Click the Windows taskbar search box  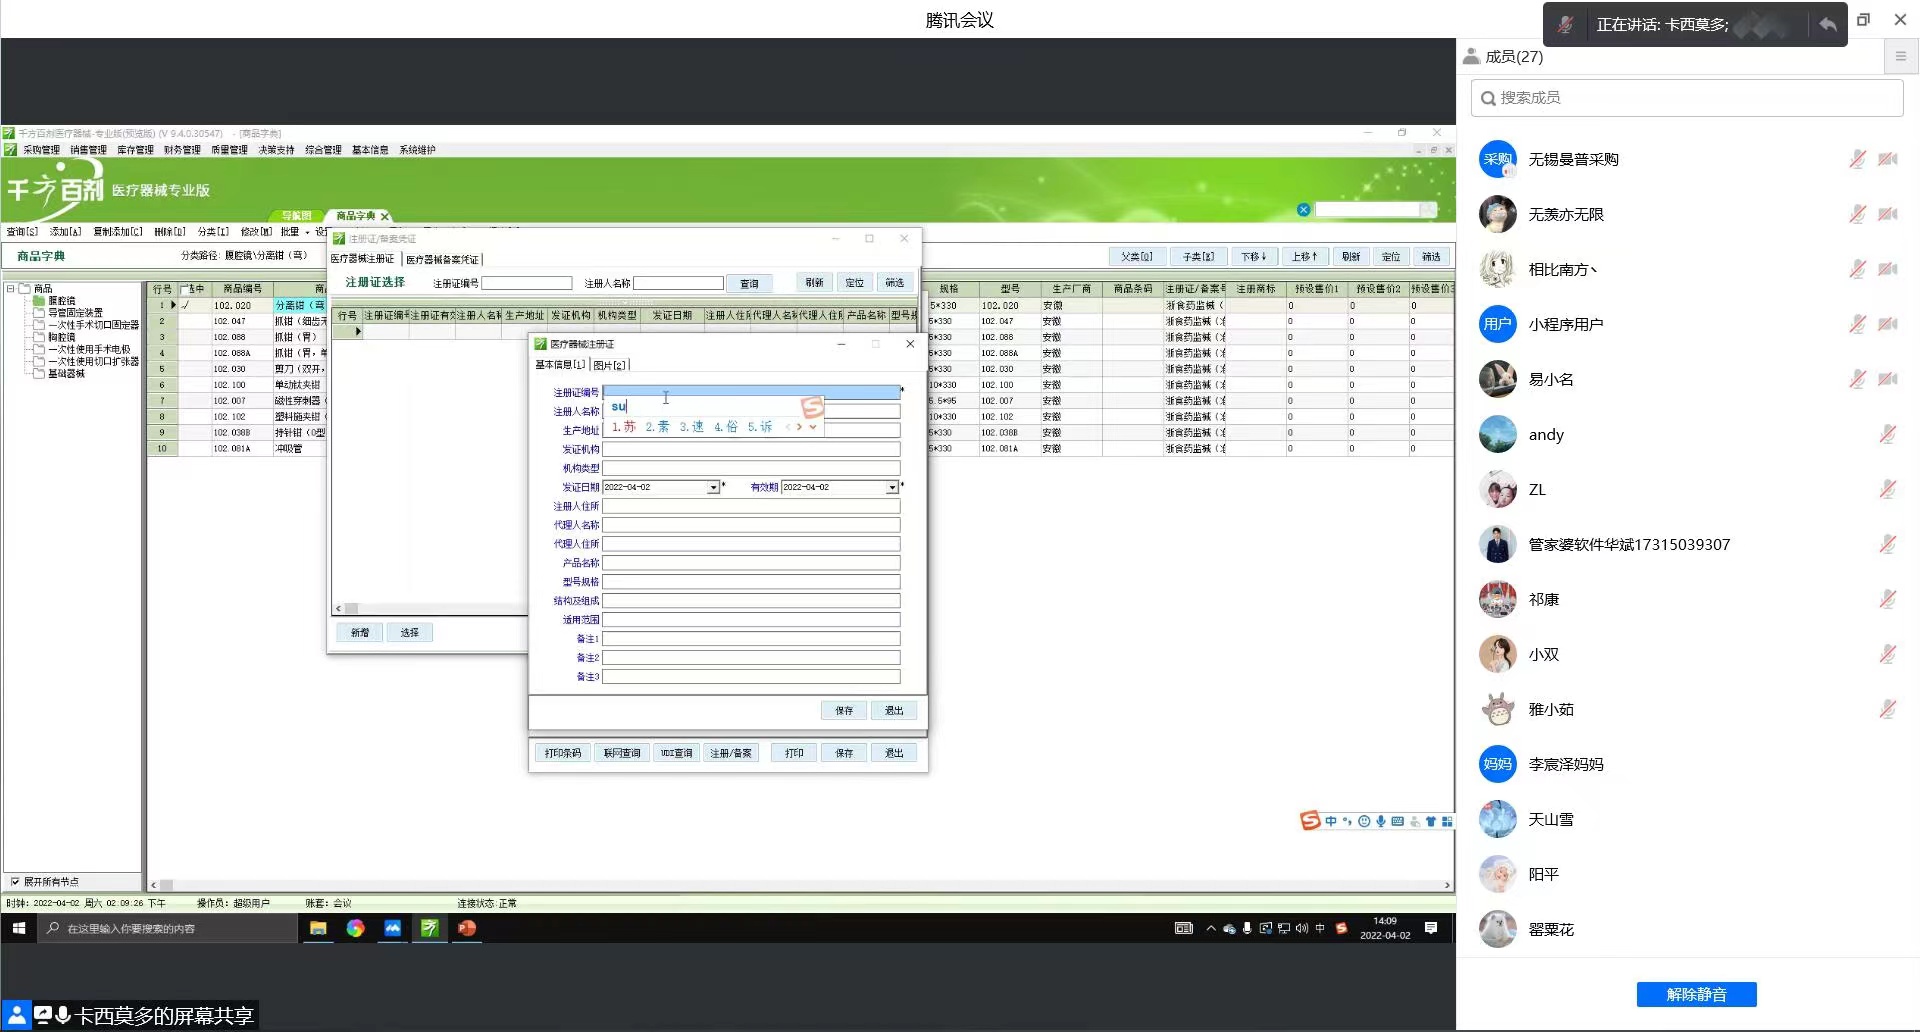point(168,928)
